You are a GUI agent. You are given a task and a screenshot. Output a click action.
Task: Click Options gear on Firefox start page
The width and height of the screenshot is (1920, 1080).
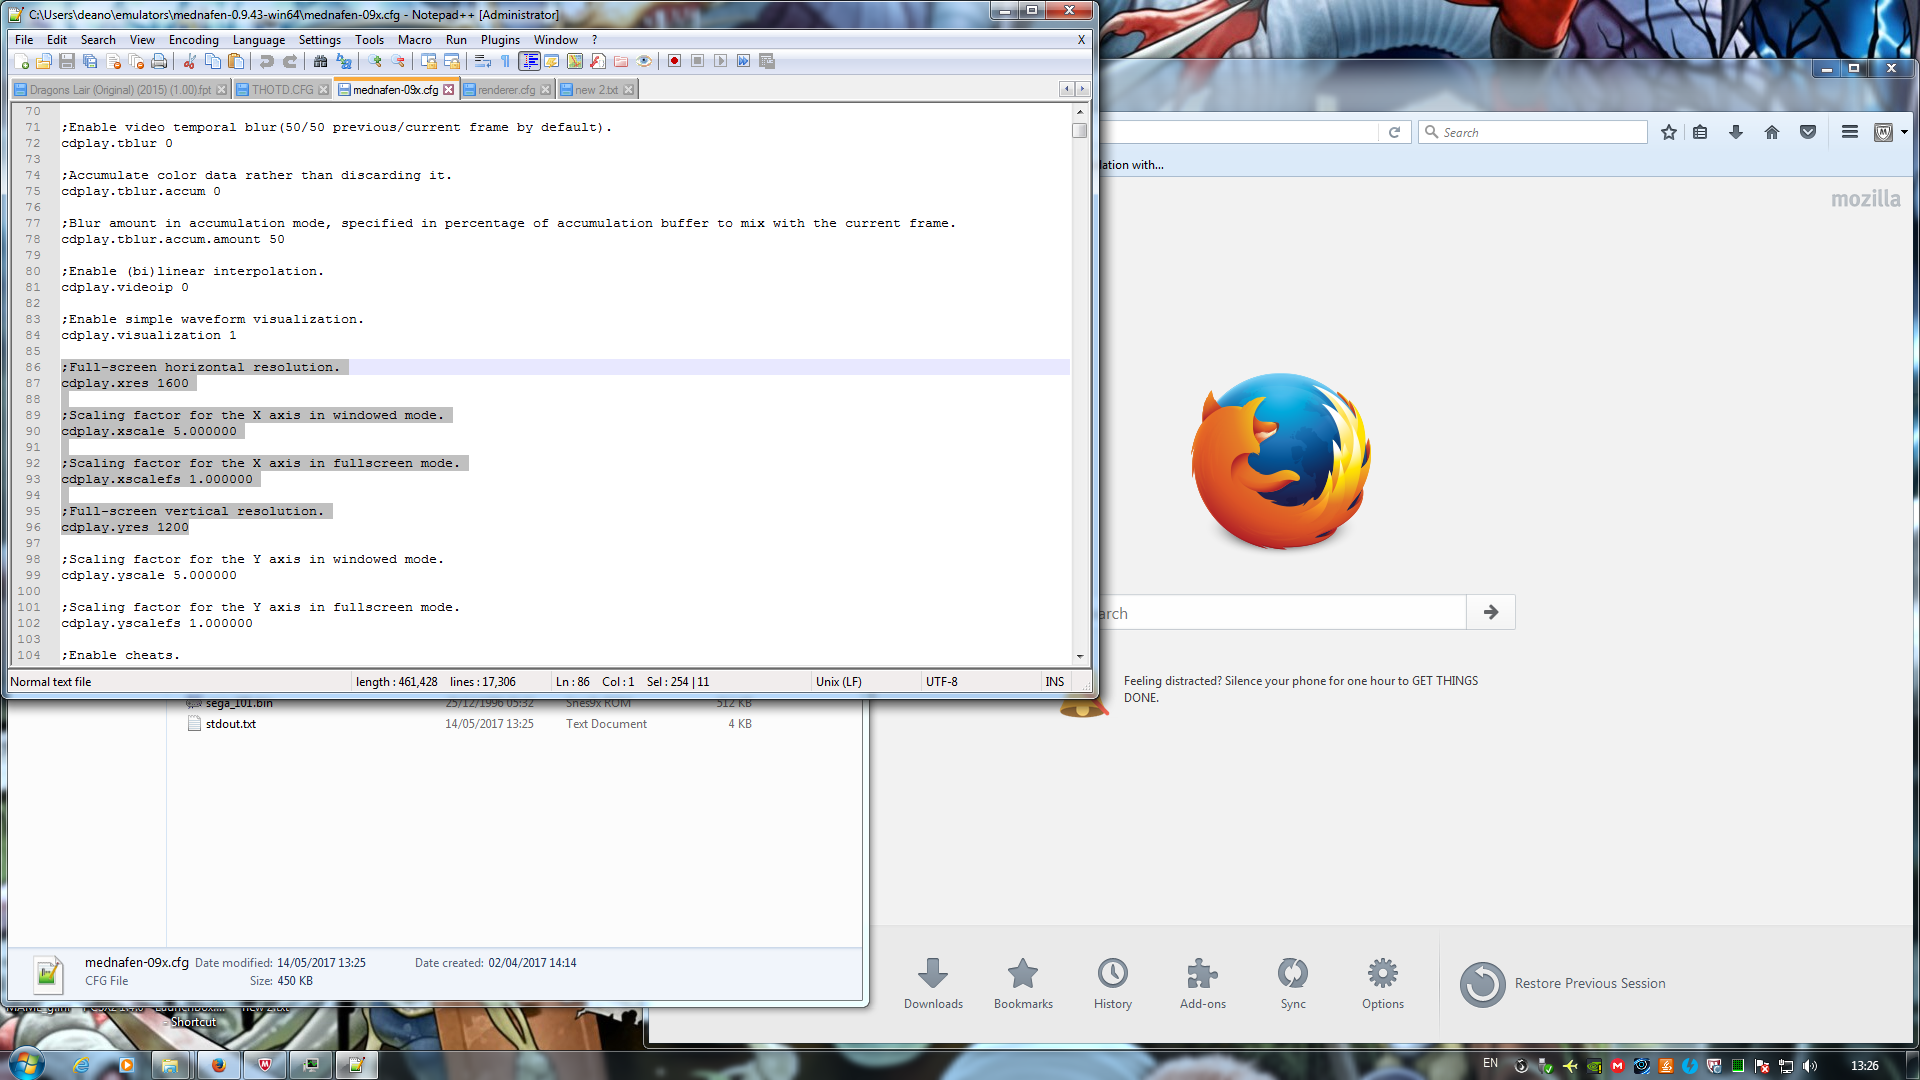(x=1383, y=984)
